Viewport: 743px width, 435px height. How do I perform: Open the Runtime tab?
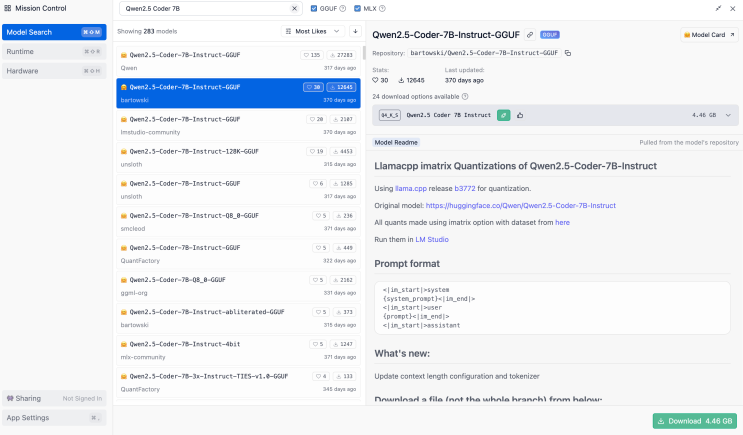click(54, 52)
